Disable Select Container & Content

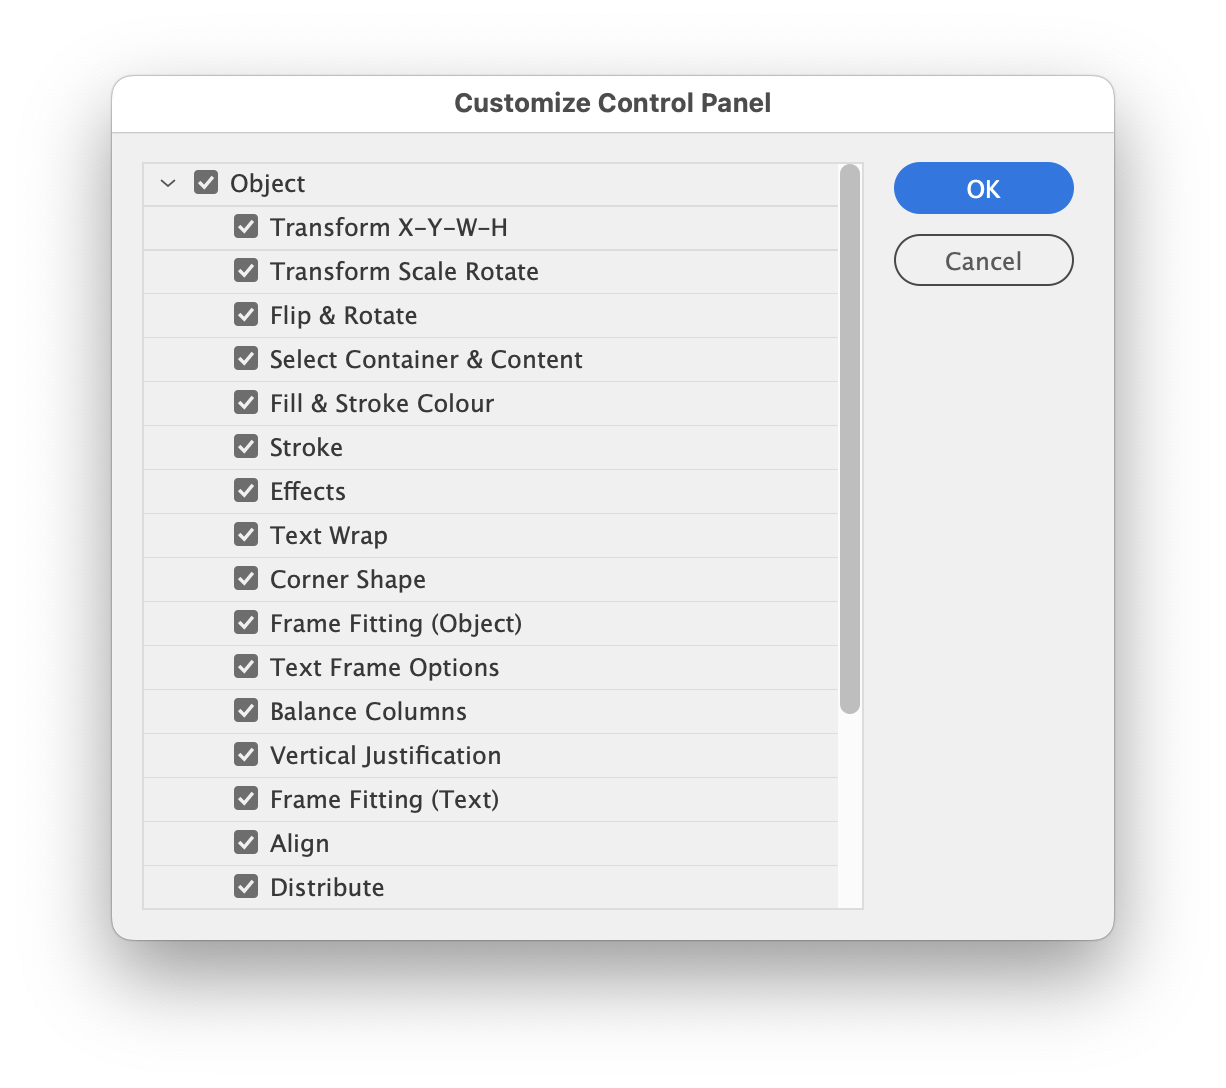pyautogui.click(x=246, y=358)
